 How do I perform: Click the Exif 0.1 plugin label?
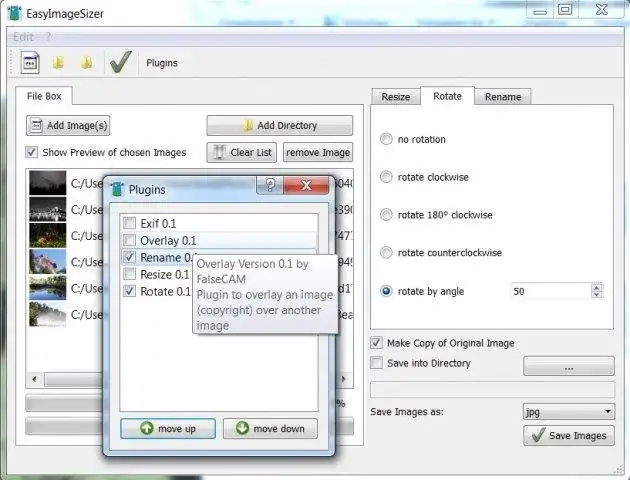158,223
